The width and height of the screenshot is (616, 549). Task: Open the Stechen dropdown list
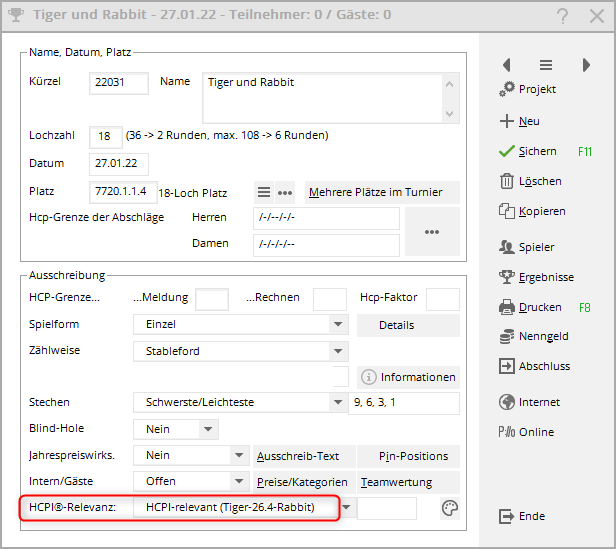tap(340, 403)
